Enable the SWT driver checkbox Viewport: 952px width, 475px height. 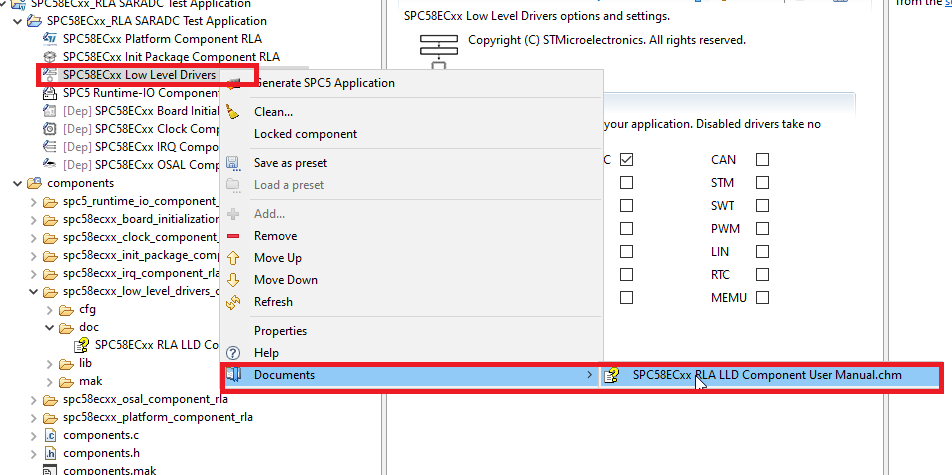tap(763, 206)
